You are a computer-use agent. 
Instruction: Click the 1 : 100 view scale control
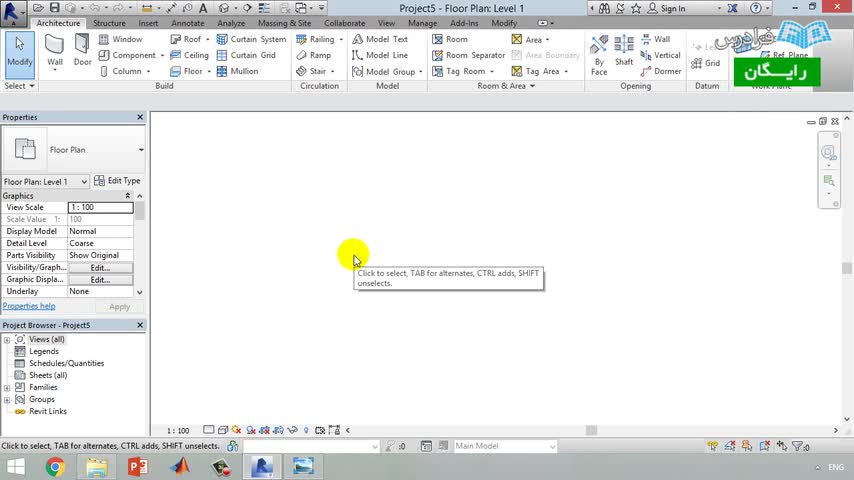(178, 430)
